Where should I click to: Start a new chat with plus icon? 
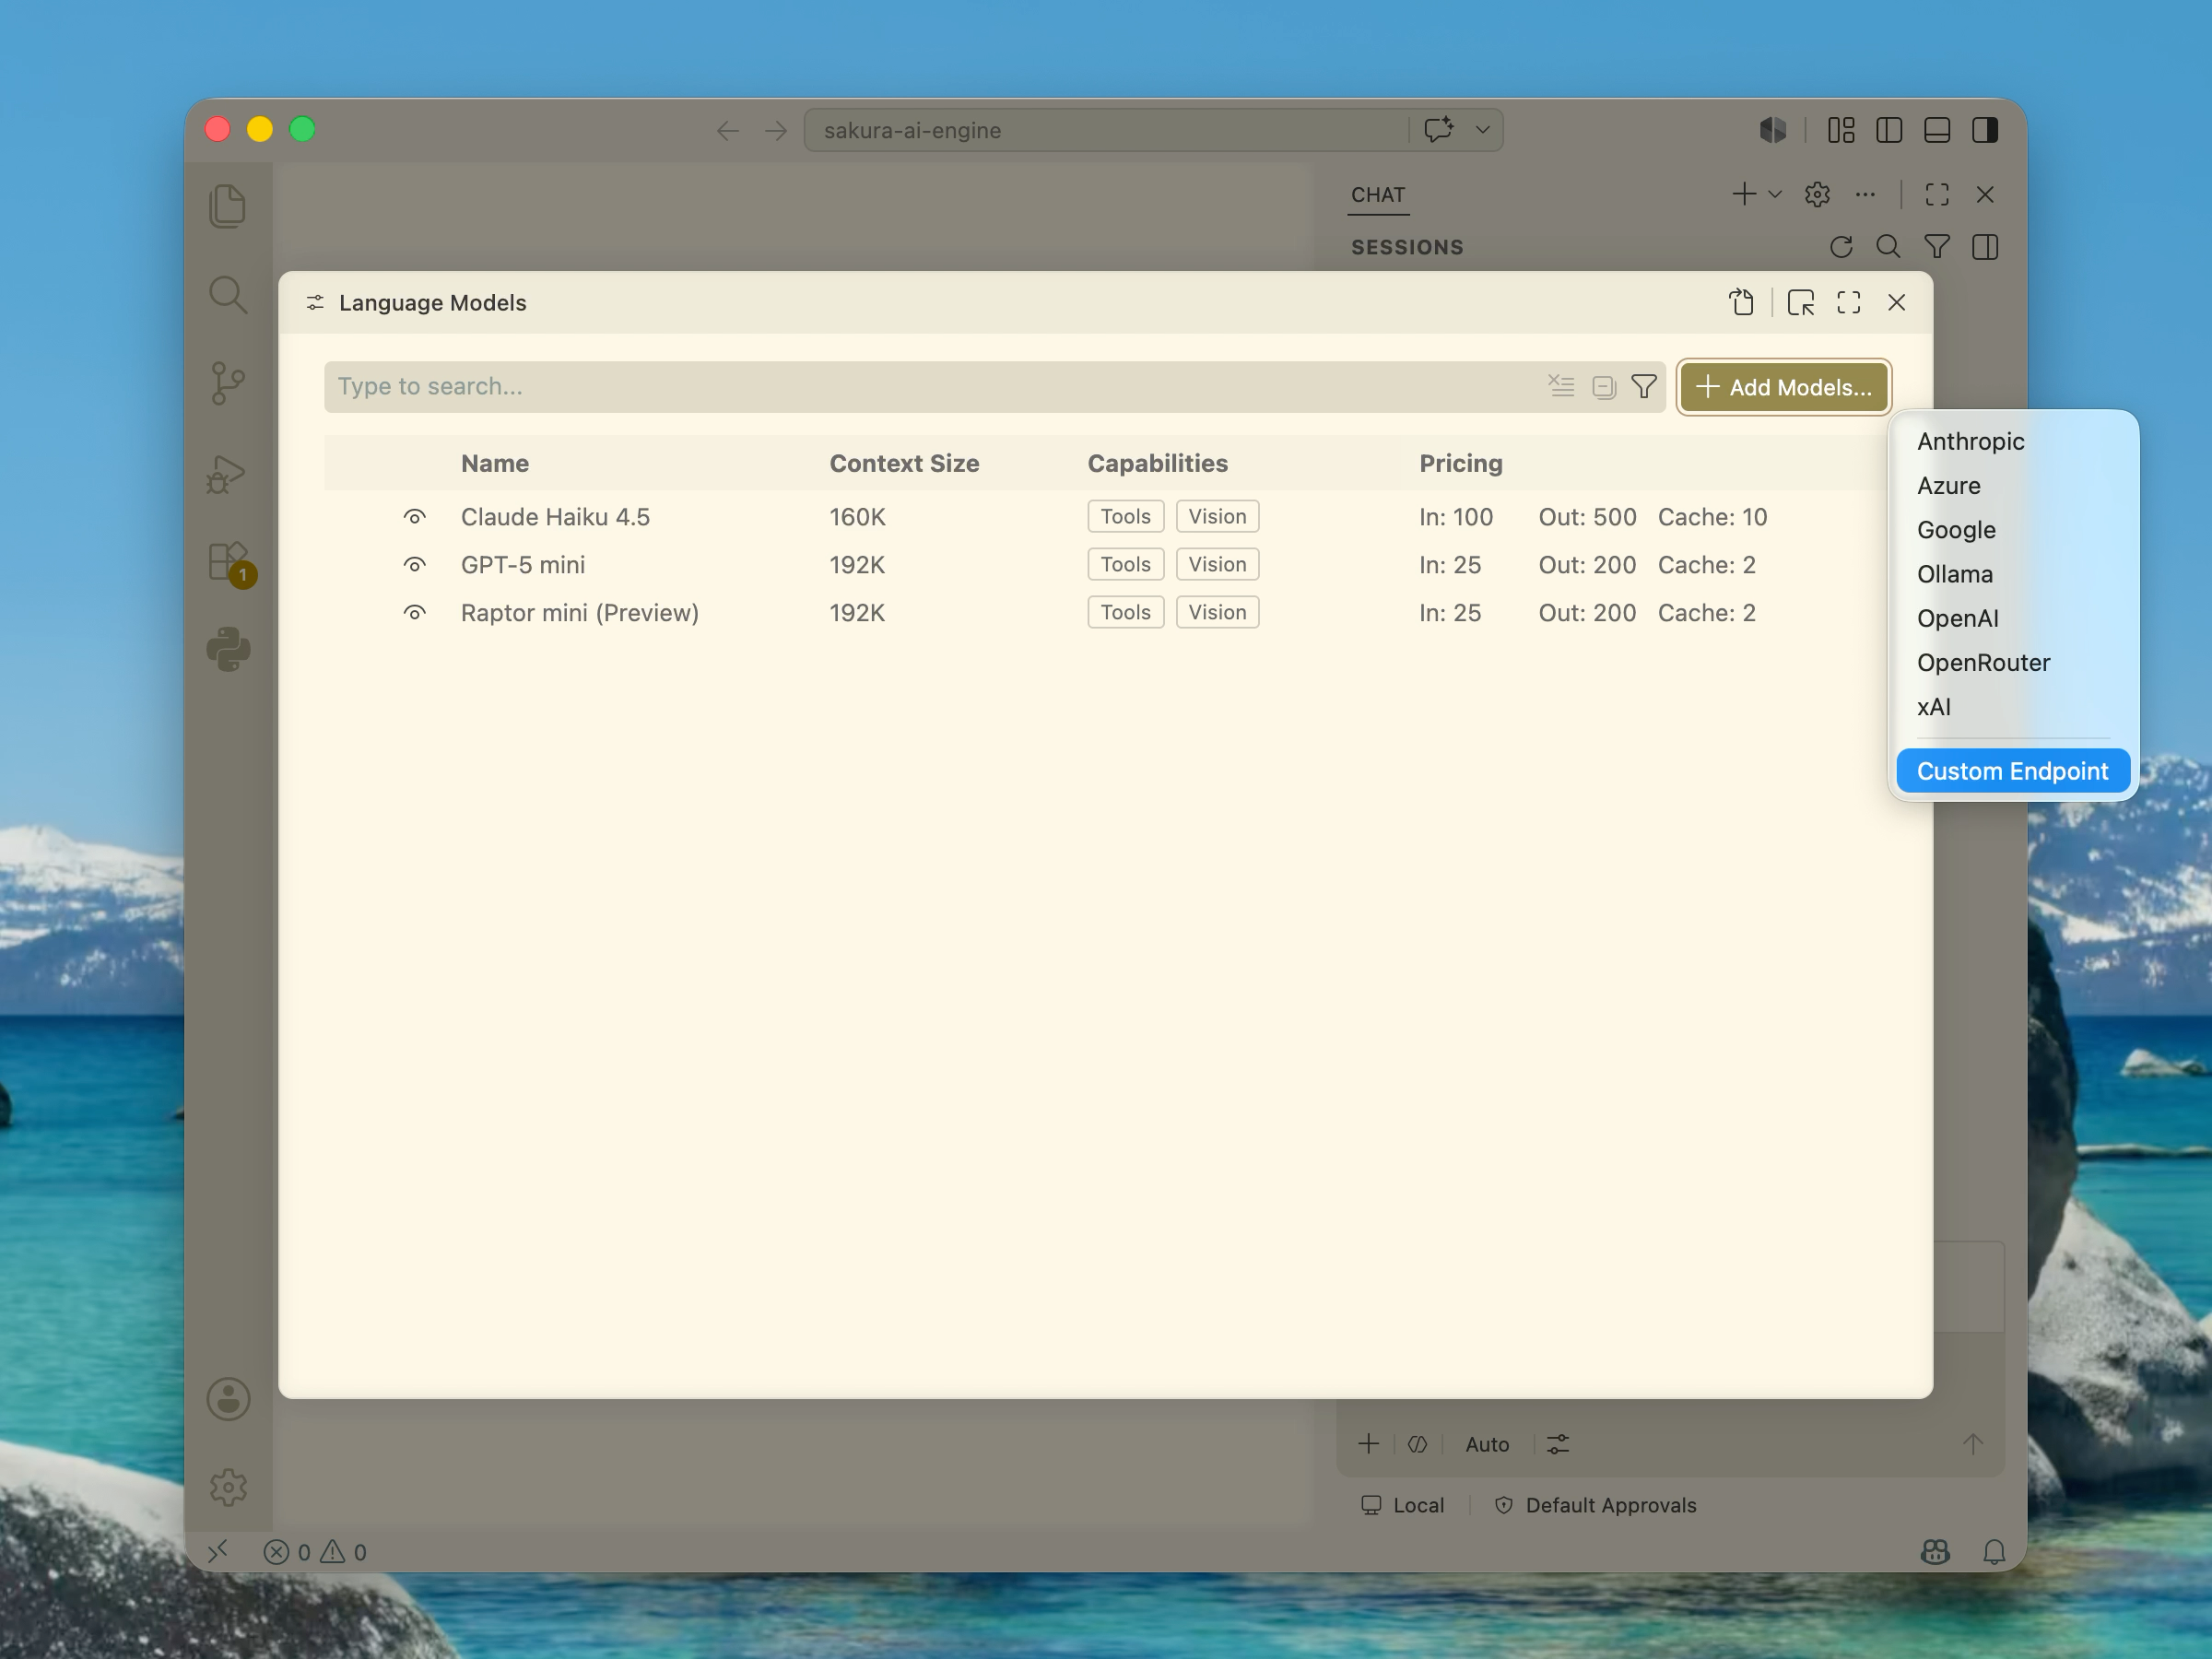[1745, 194]
